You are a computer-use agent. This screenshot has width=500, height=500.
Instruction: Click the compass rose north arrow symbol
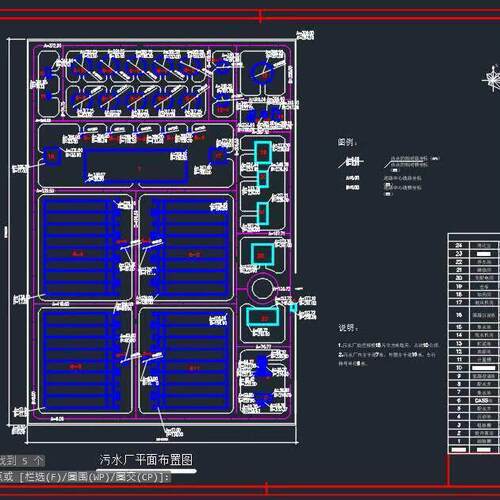[492, 79]
